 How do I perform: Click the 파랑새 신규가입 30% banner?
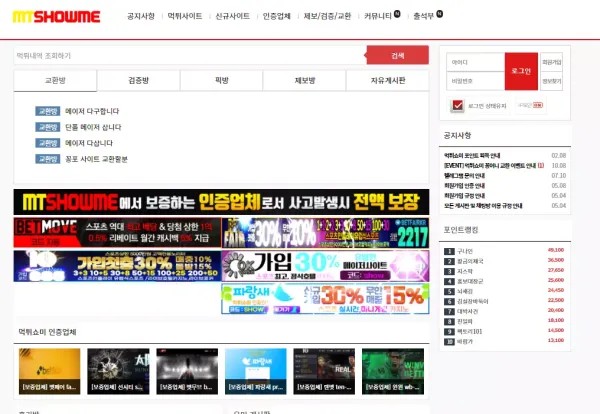coord(326,299)
